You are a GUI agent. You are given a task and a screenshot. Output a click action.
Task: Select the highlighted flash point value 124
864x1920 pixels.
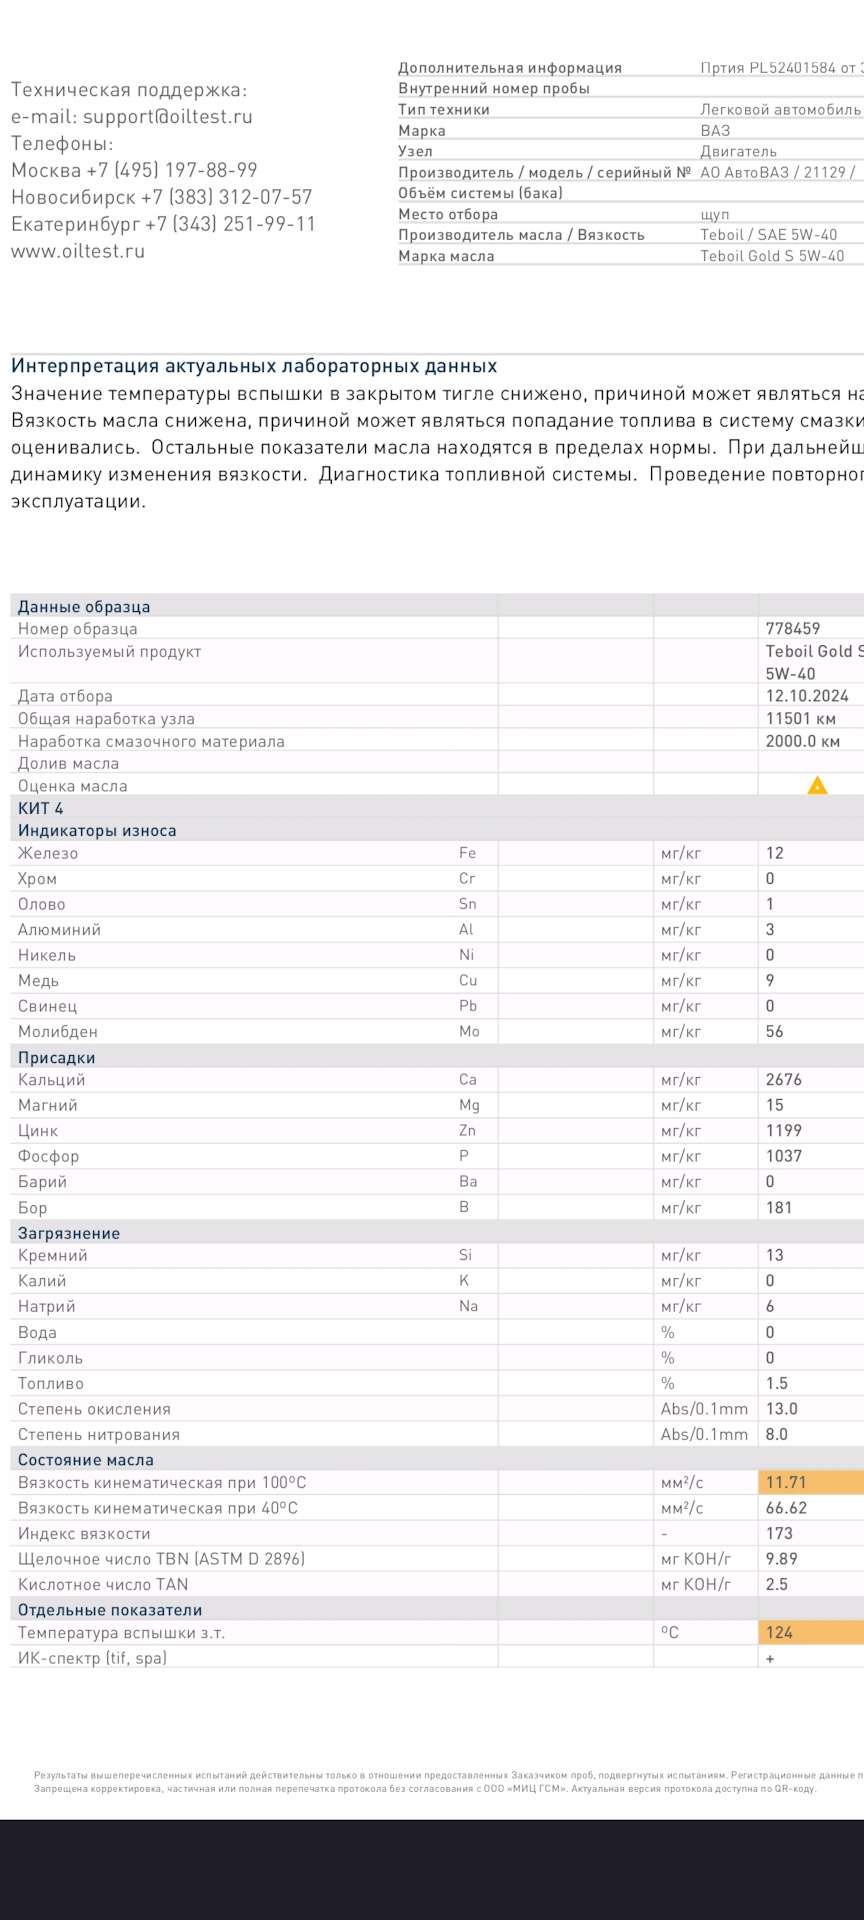[x=779, y=1633]
